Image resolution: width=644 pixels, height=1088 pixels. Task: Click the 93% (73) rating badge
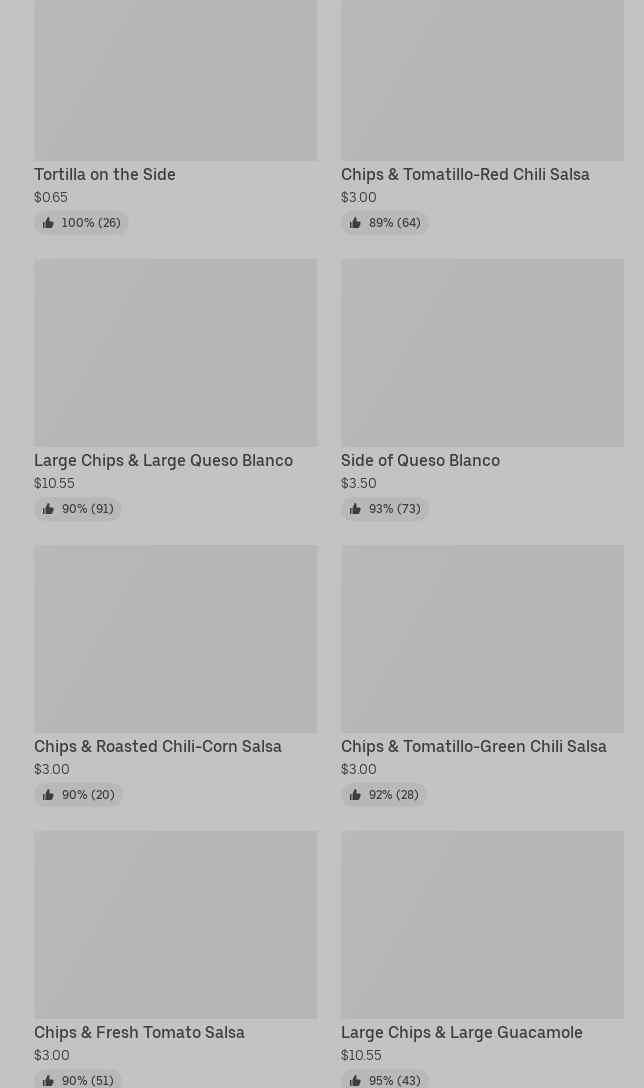pyautogui.click(x=384, y=509)
